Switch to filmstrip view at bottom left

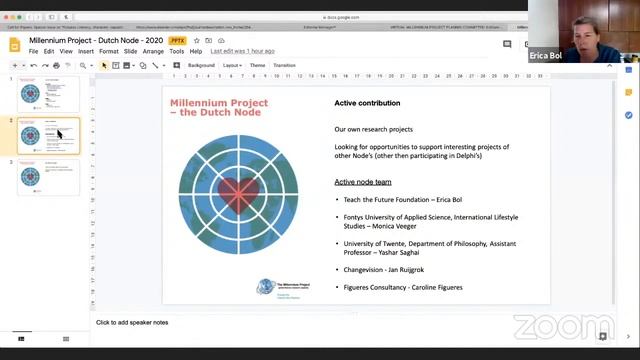21,339
